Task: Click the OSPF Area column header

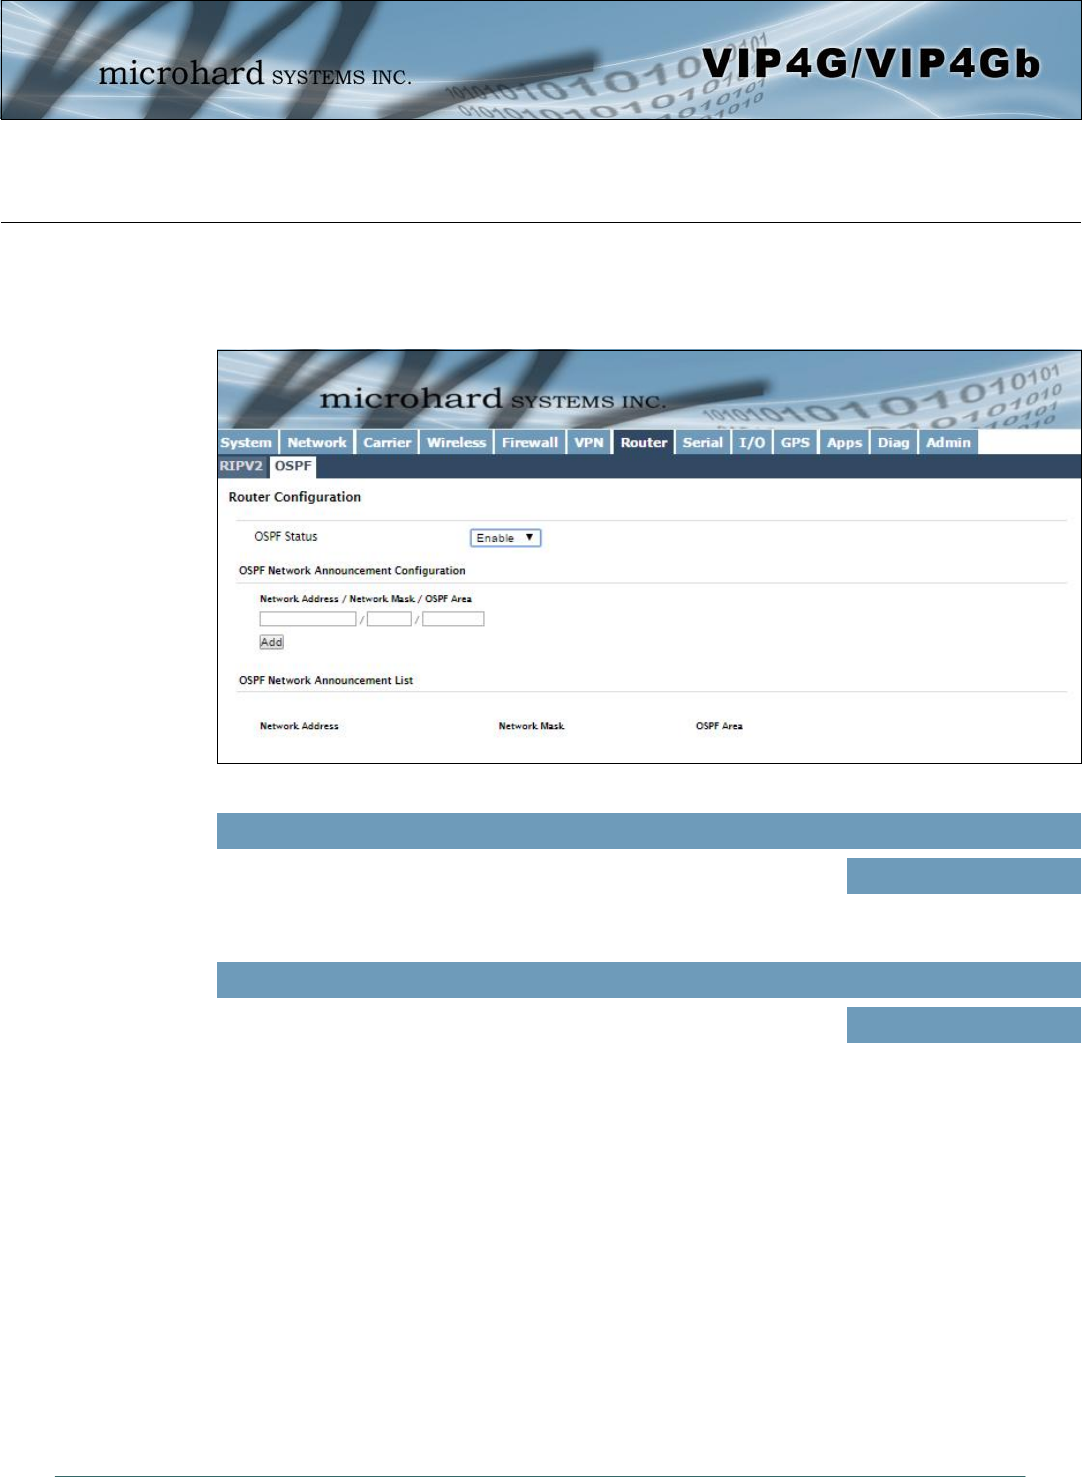Action: click(x=719, y=726)
